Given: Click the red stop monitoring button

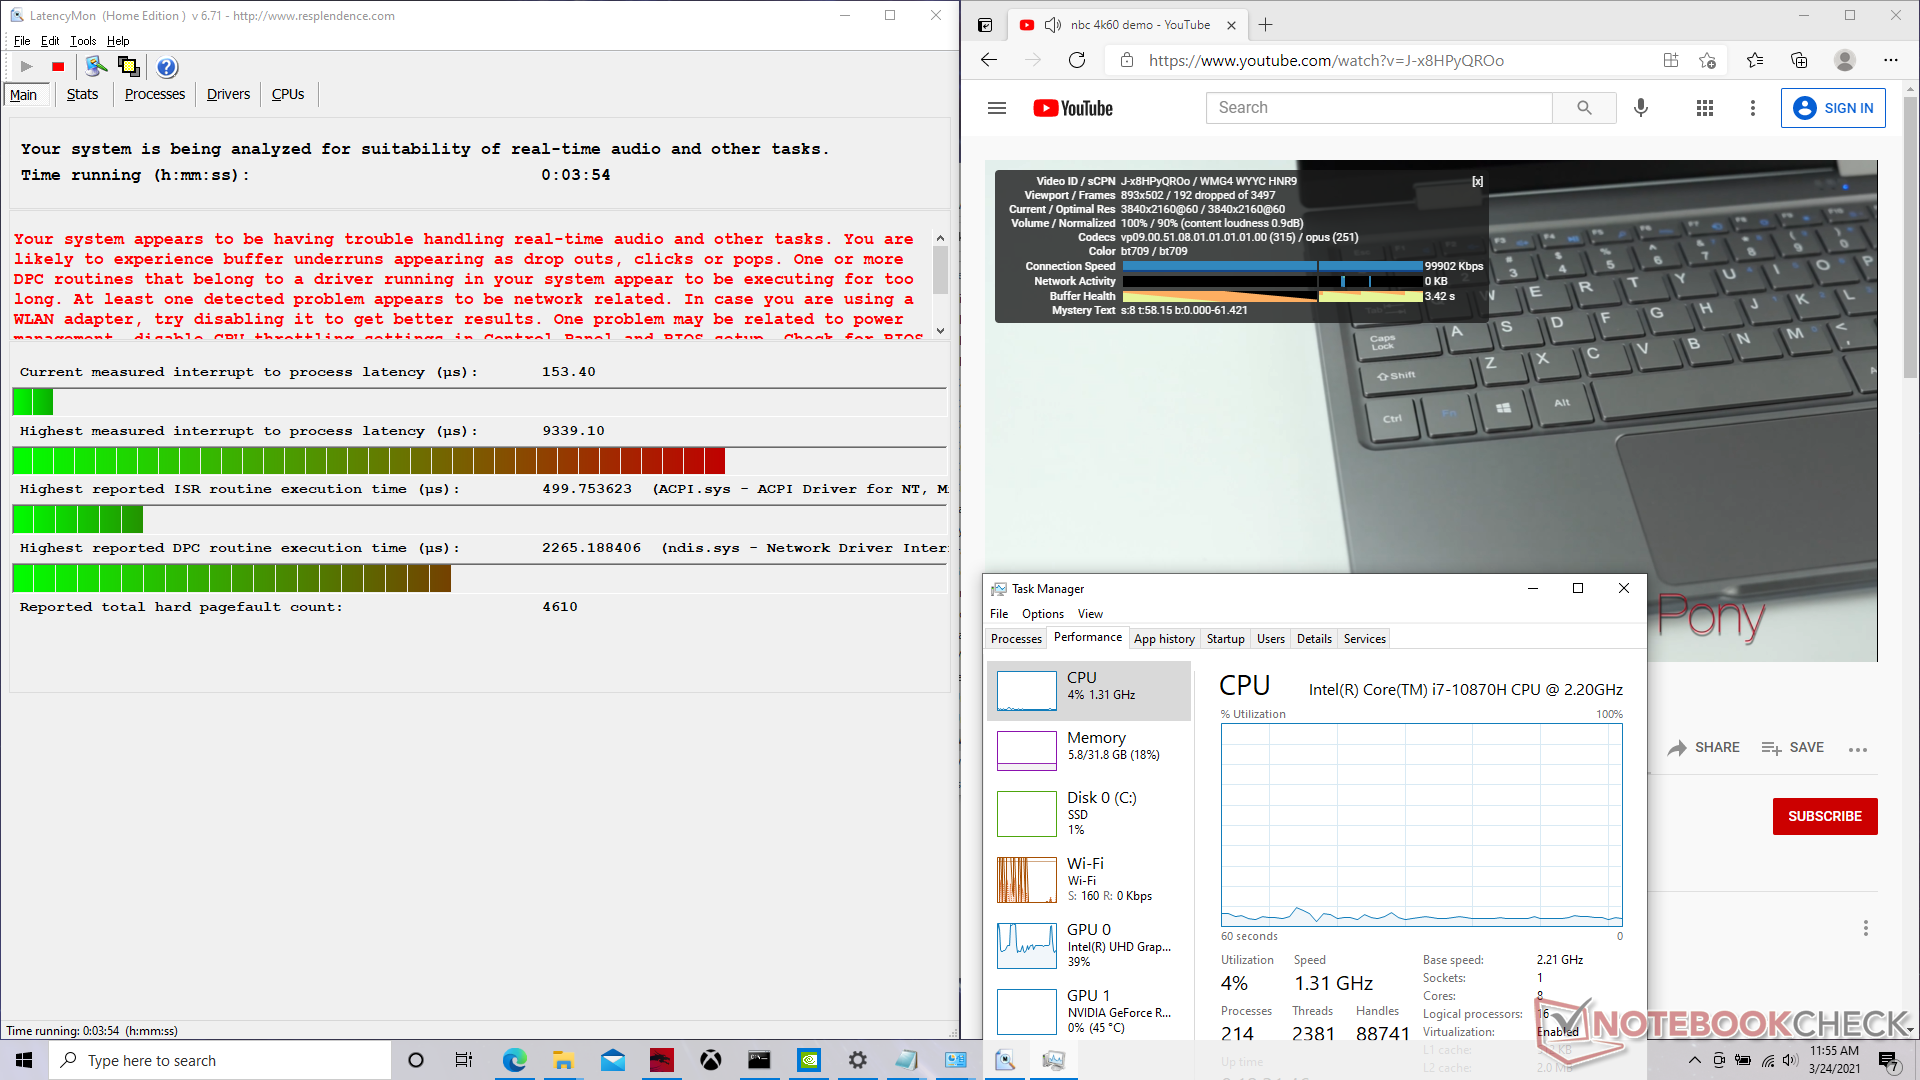Looking at the screenshot, I should tap(58, 67).
